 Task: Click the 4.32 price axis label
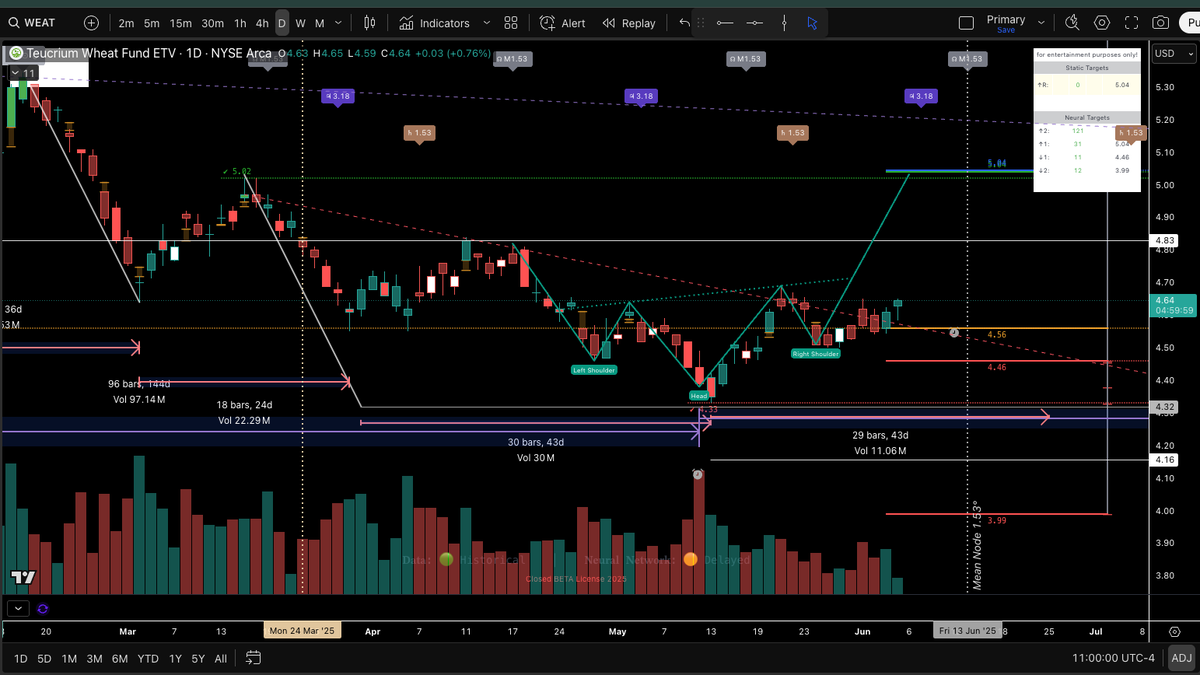pyautogui.click(x=1164, y=408)
